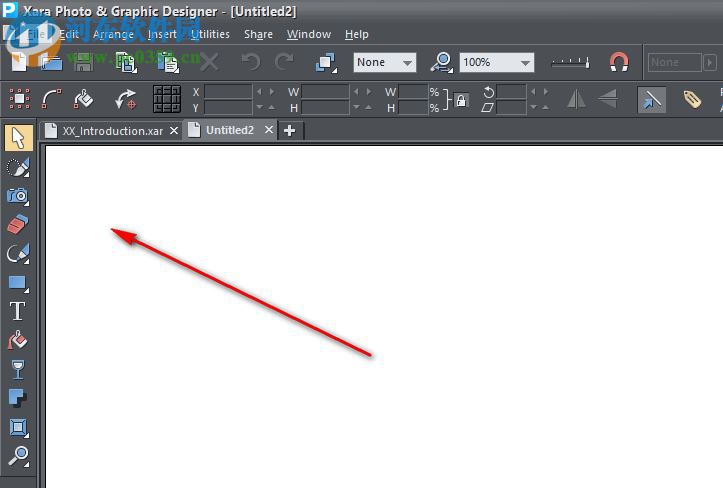
Task: Toggle the lock aspect ratio padlock
Action: click(x=461, y=100)
